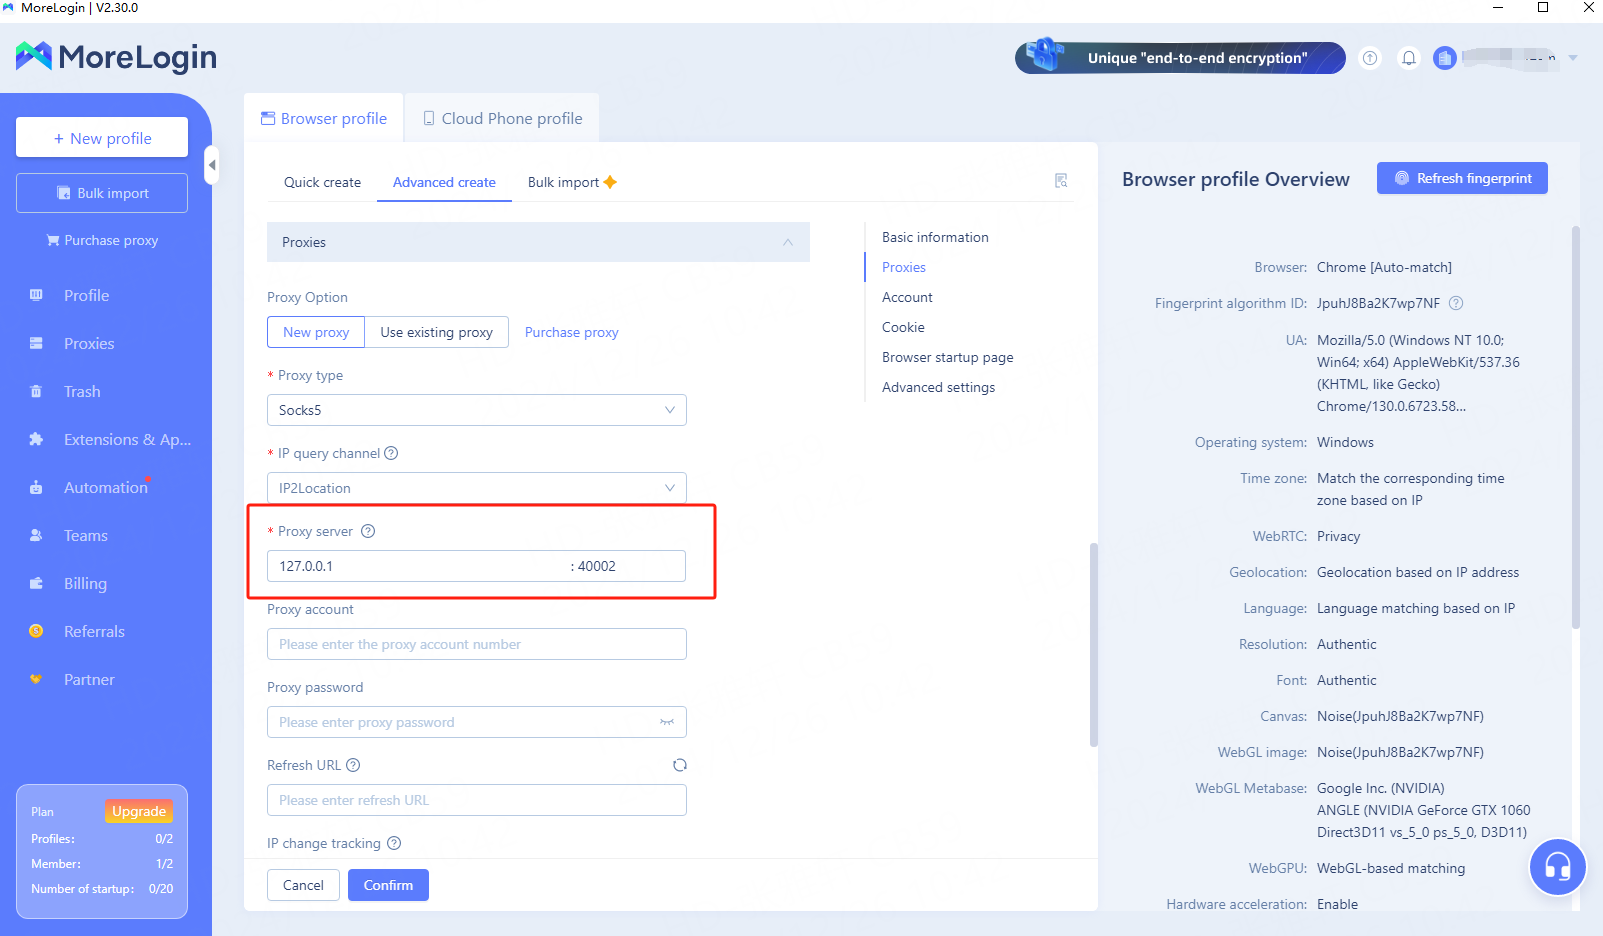
Task: Click the Proxy server help icon
Action: coord(368,531)
